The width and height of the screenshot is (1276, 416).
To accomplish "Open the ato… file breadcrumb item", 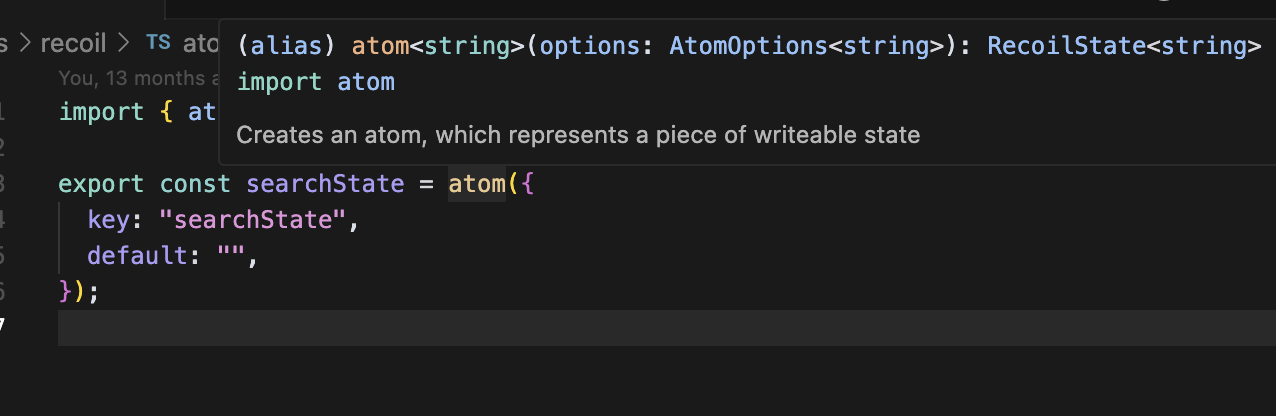I will coord(200,43).
